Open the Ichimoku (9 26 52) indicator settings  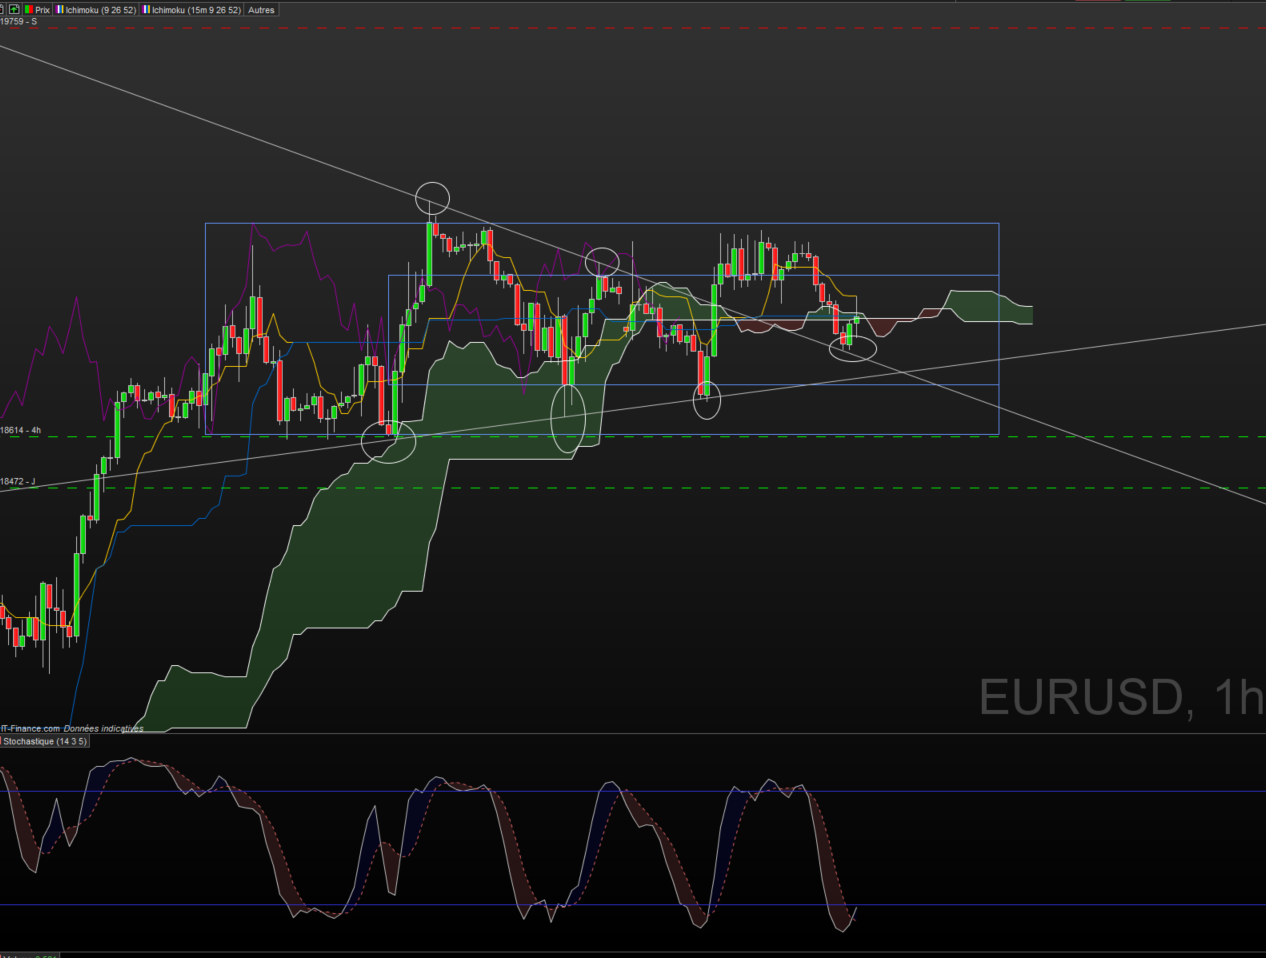pyautogui.click(x=95, y=10)
